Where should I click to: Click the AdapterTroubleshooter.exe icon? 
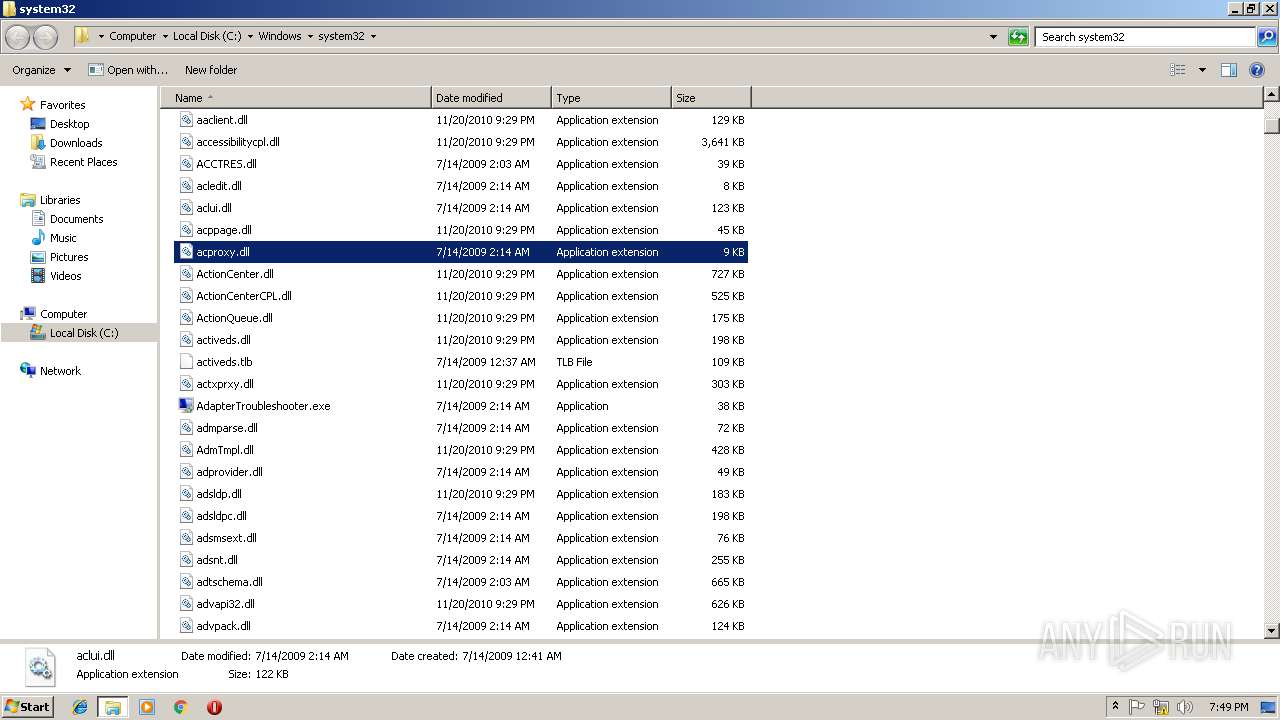(x=186, y=406)
